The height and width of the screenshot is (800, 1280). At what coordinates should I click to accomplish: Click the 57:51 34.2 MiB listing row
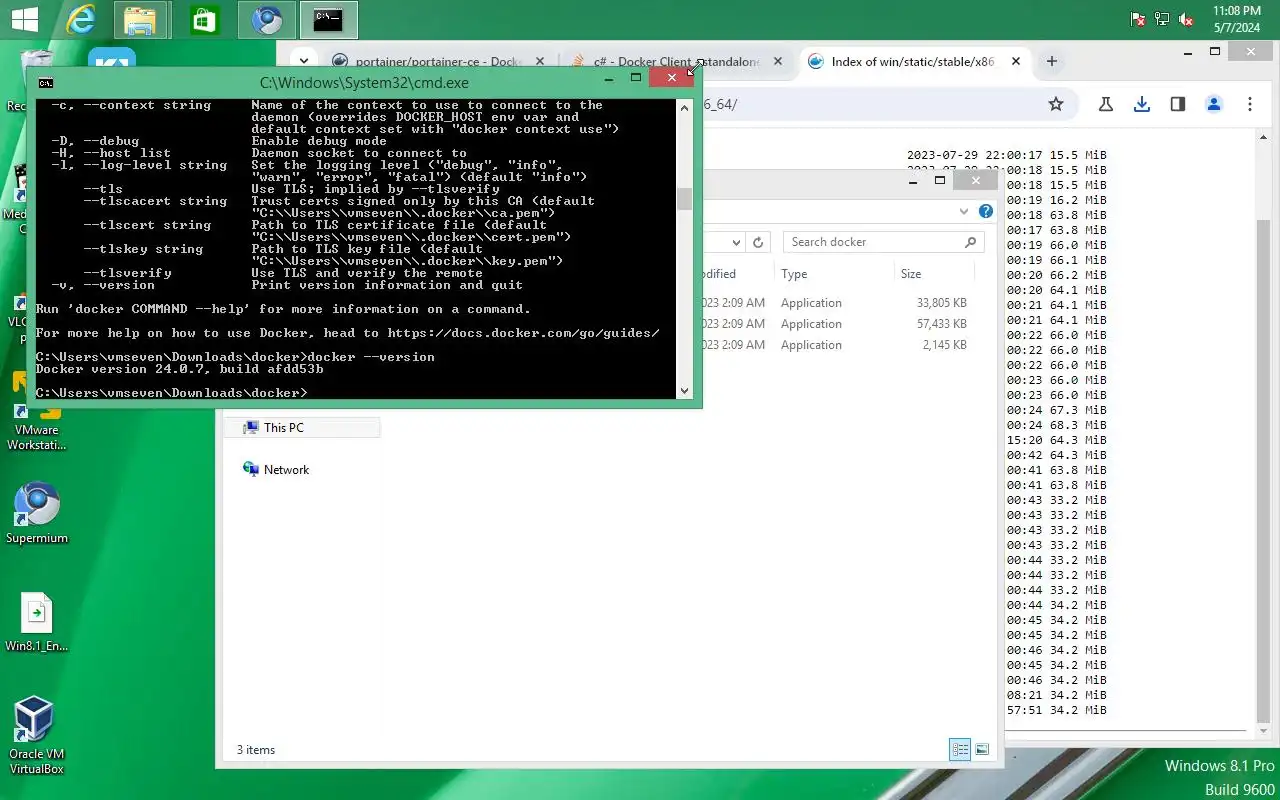click(1056, 710)
